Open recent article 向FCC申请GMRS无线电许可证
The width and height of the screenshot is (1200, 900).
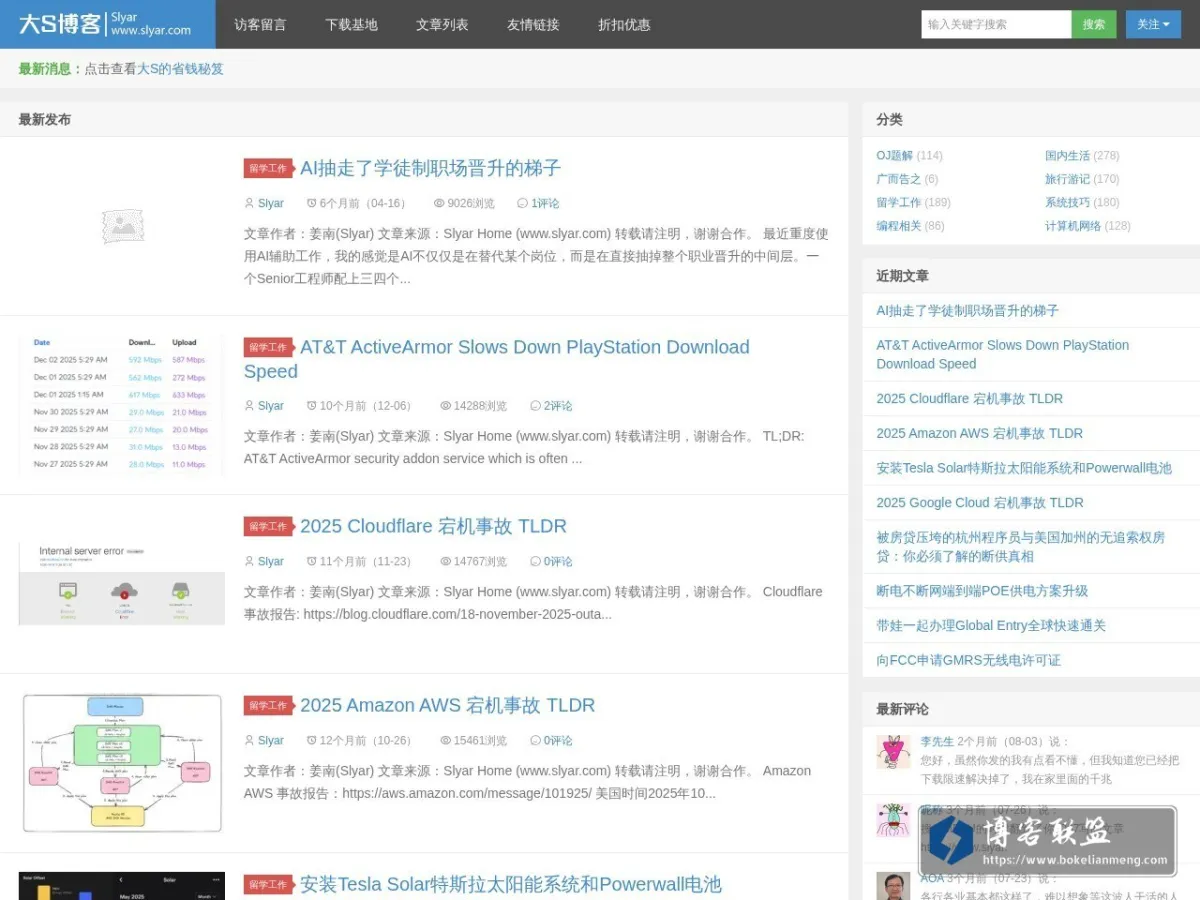coord(968,660)
